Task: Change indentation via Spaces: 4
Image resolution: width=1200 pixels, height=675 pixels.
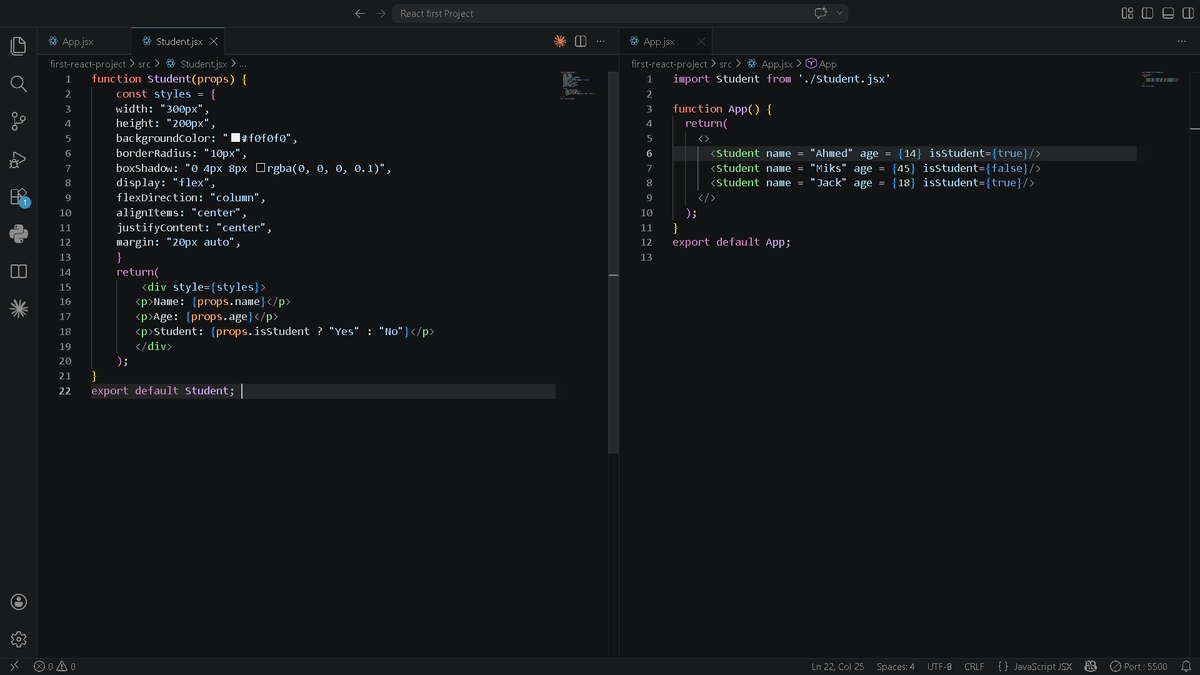Action: 895,666
